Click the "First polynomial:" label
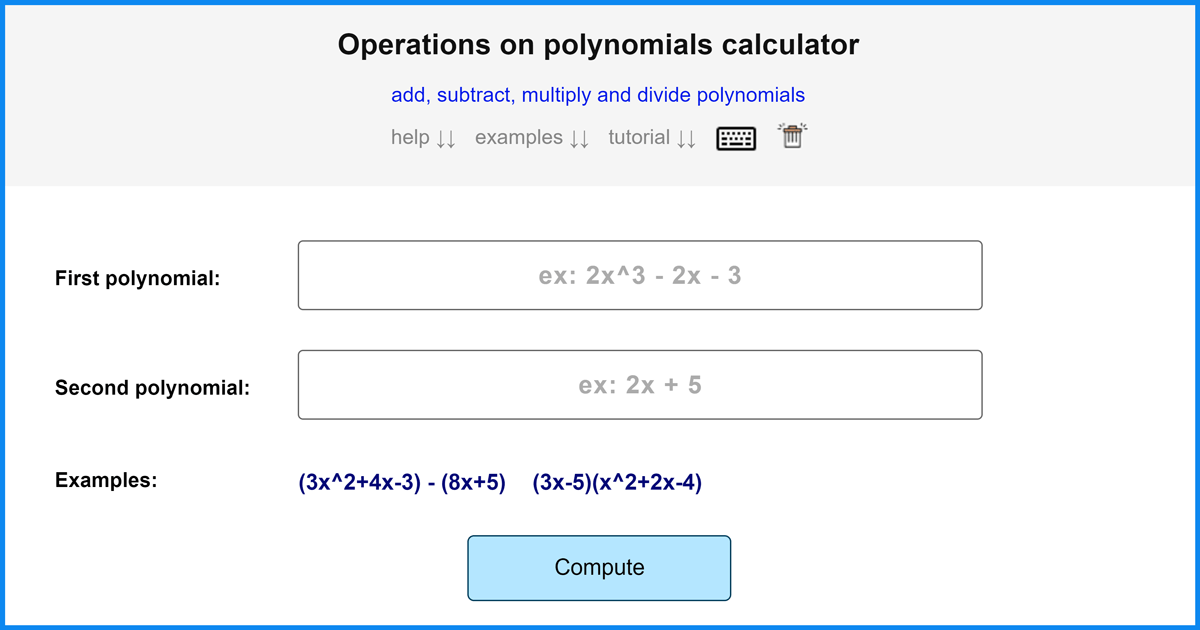Screen dimensions: 1200x630 (x=137, y=279)
